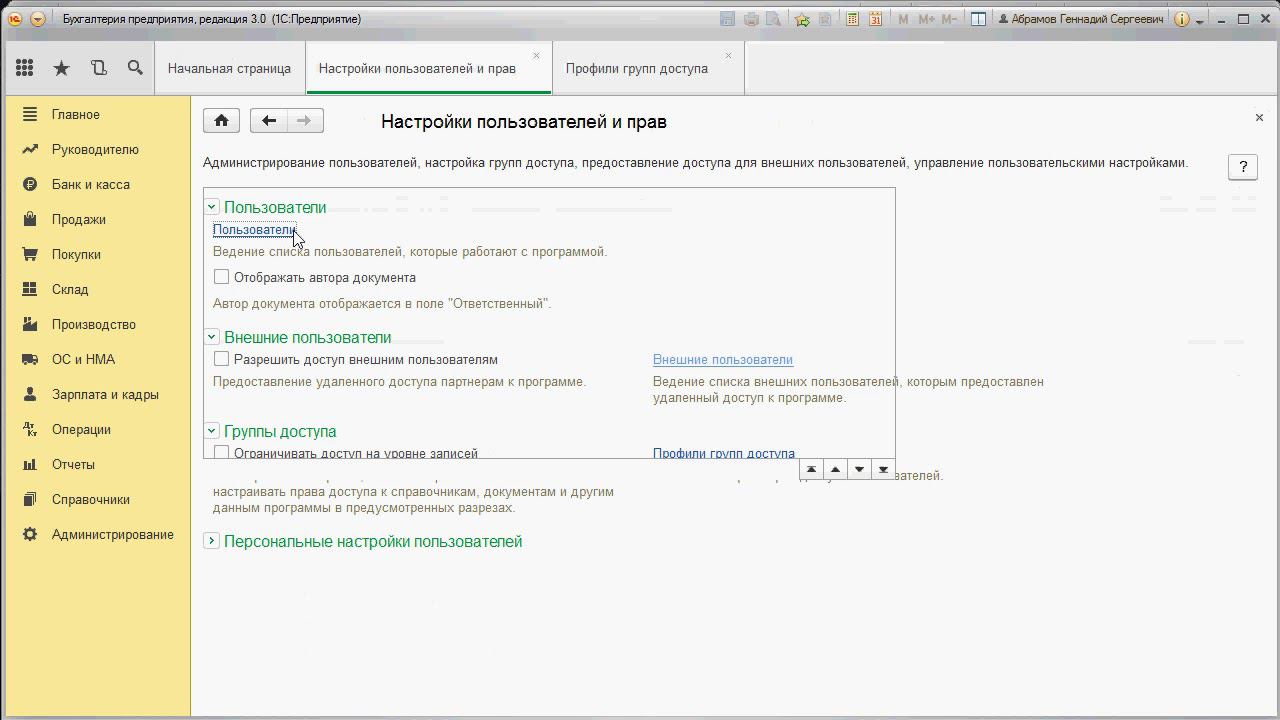
Task: Click the Зарплата и кадры person icon
Action: pyautogui.click(x=30, y=394)
